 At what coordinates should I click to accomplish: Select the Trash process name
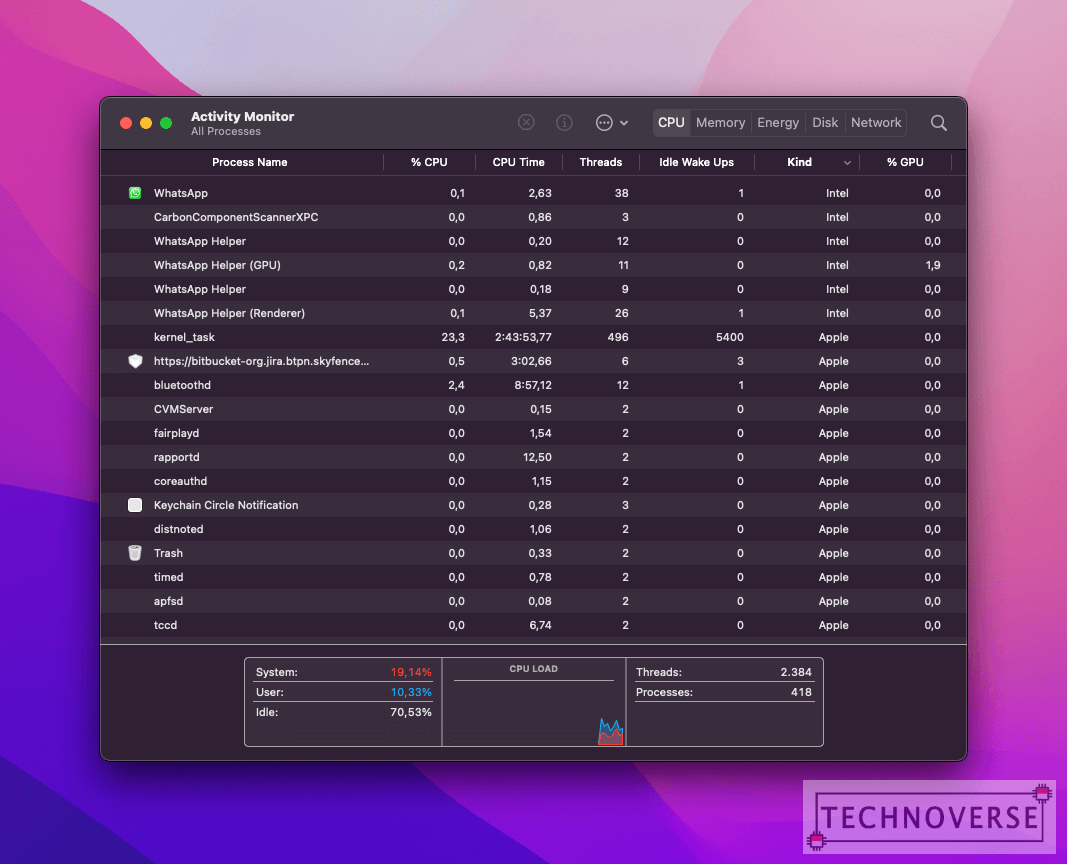168,553
